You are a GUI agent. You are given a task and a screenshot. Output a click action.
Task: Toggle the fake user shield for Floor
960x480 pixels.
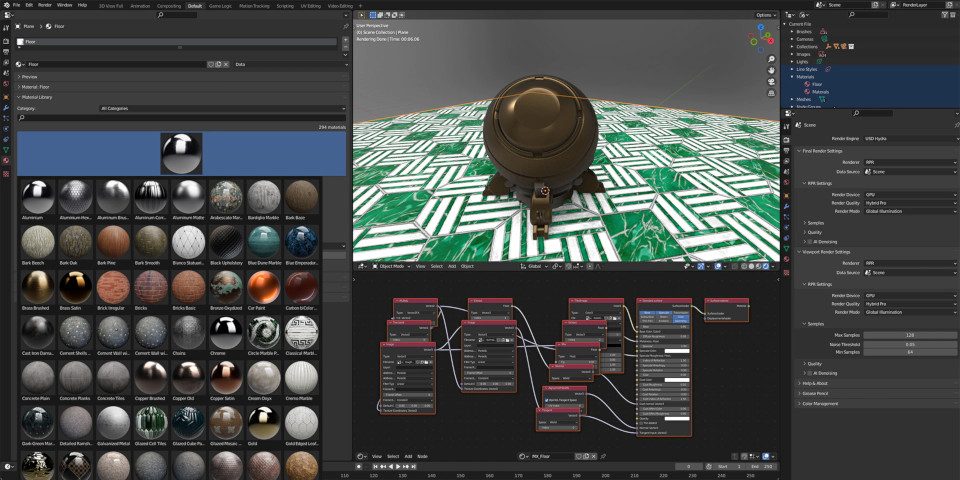coord(210,64)
